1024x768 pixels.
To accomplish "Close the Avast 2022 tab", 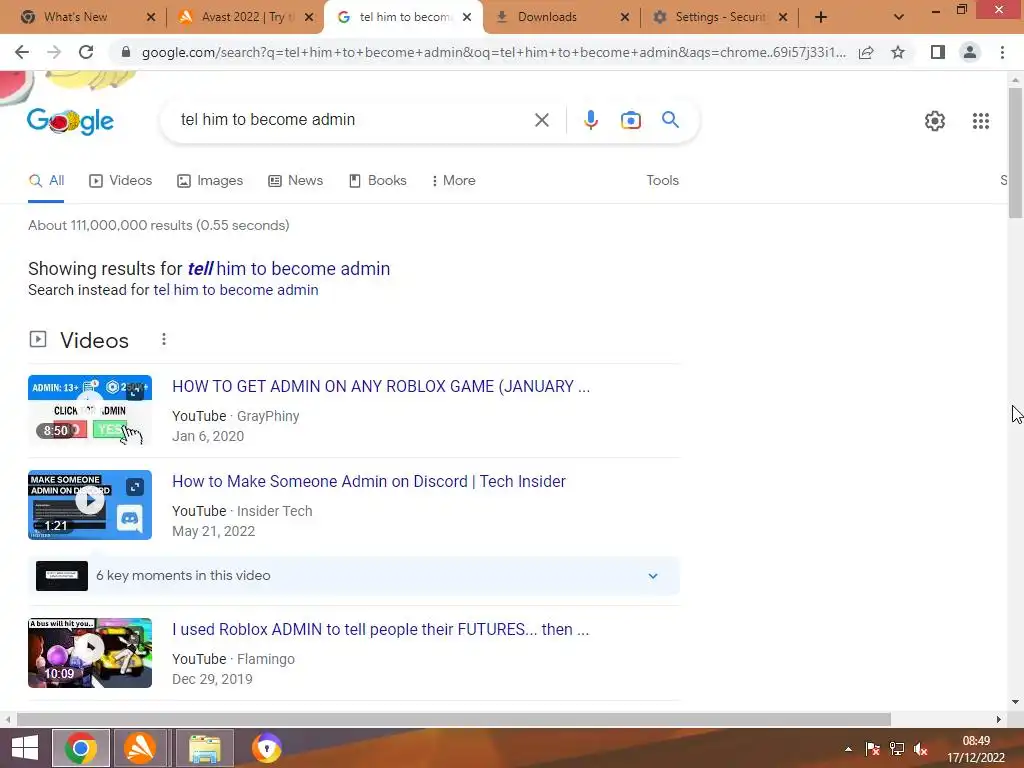I will (x=309, y=17).
